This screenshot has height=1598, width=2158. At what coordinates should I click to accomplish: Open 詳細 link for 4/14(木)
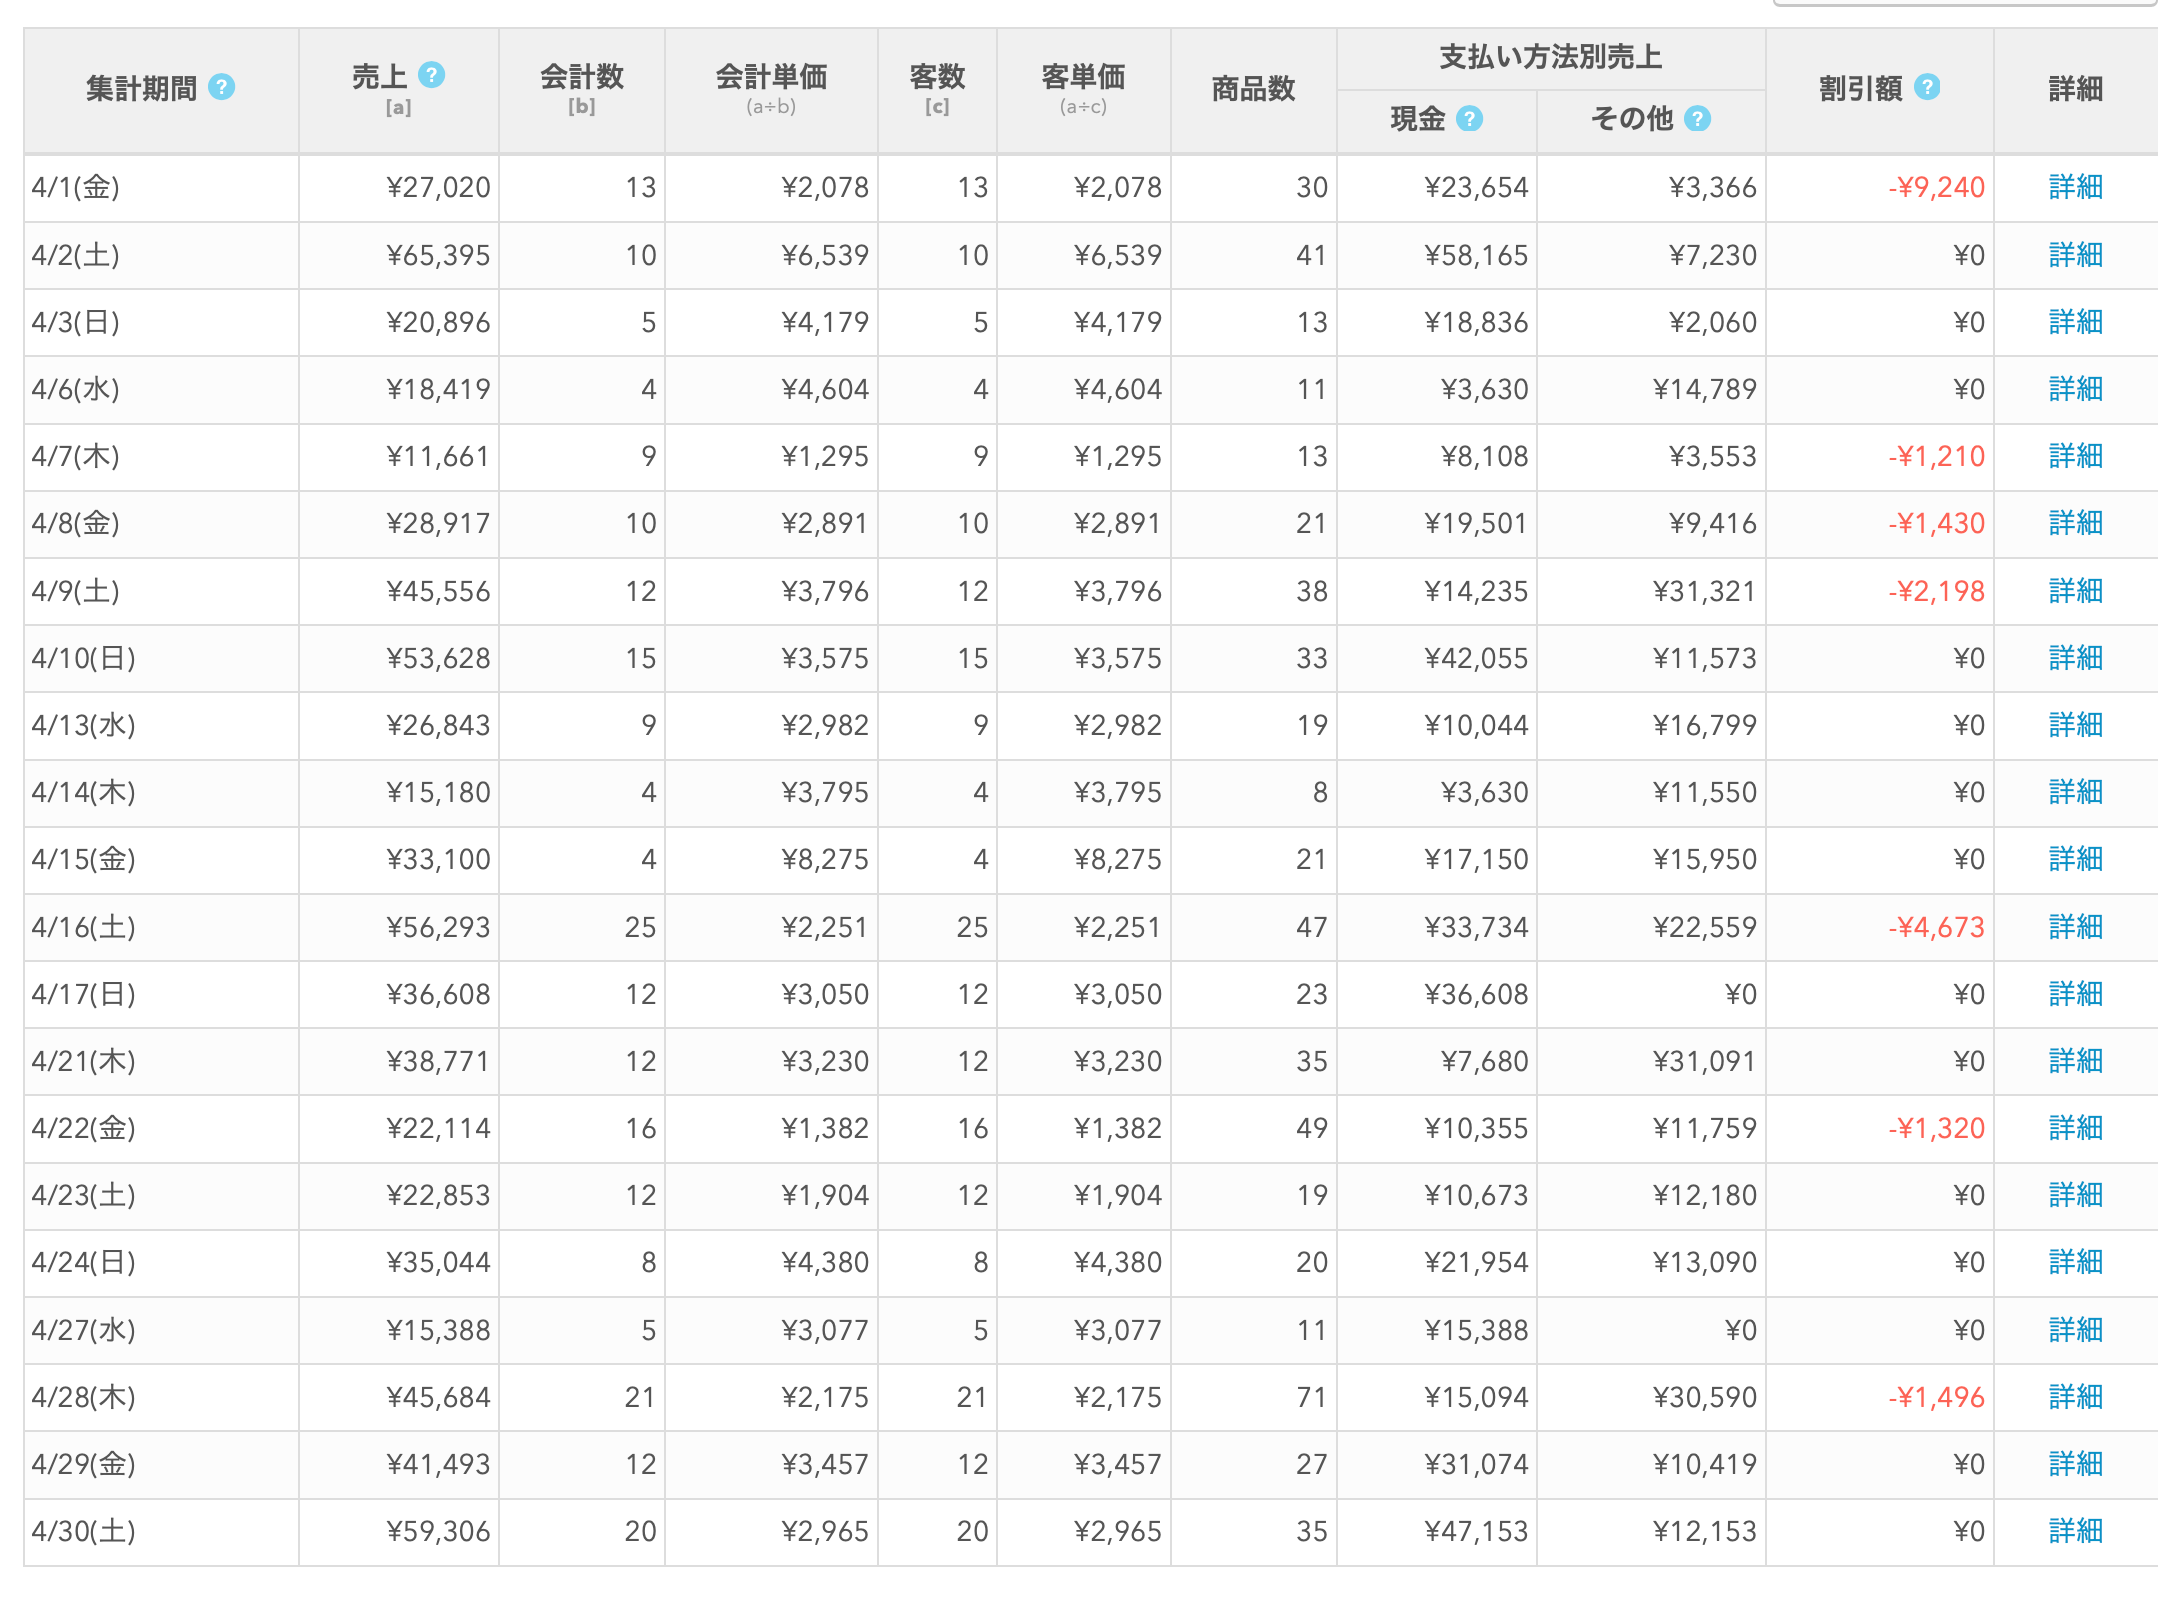2075,792
